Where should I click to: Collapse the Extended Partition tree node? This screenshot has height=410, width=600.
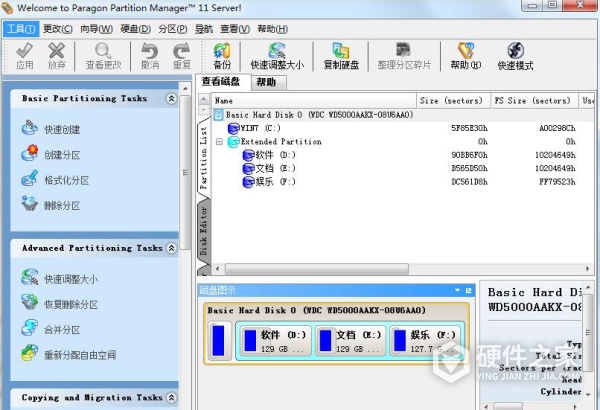pos(219,142)
